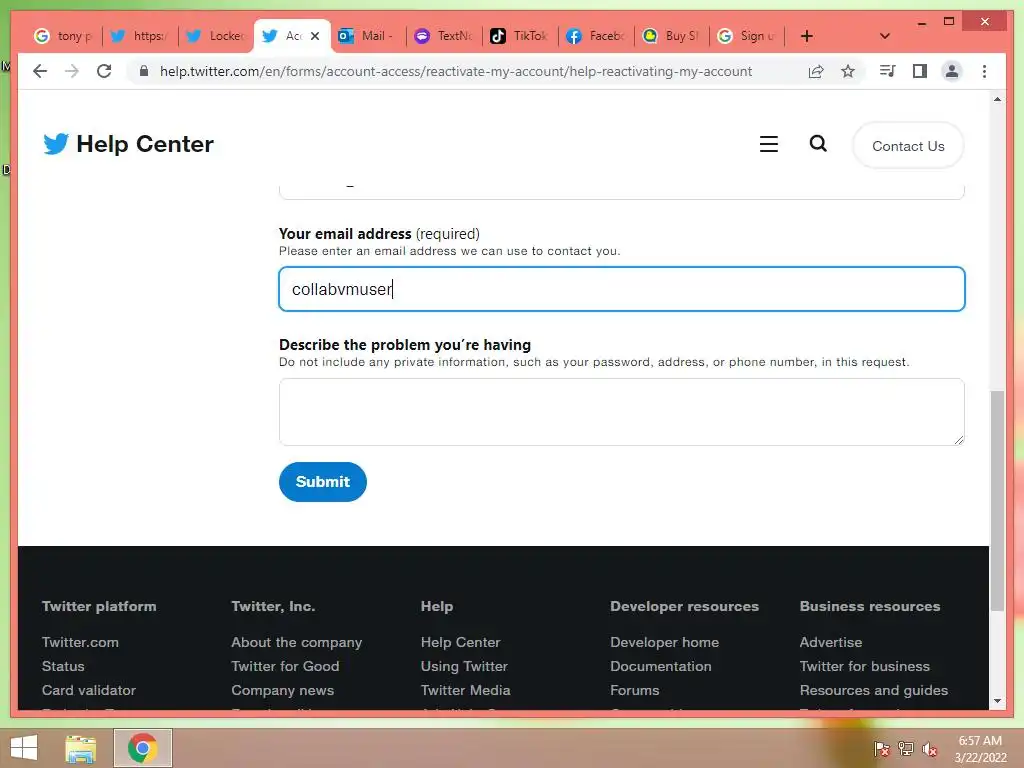Open the Action Center flag tray icon

click(x=882, y=749)
